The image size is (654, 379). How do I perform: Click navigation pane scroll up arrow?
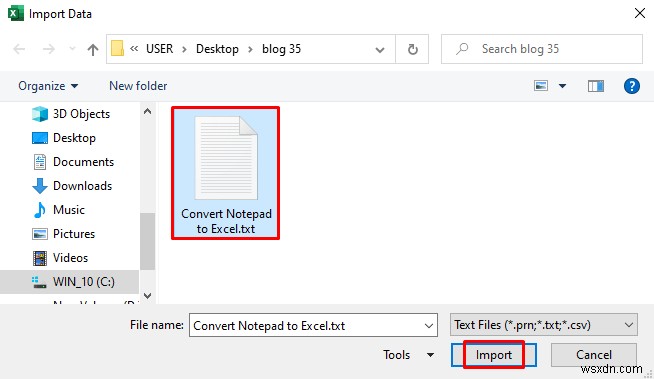147,111
